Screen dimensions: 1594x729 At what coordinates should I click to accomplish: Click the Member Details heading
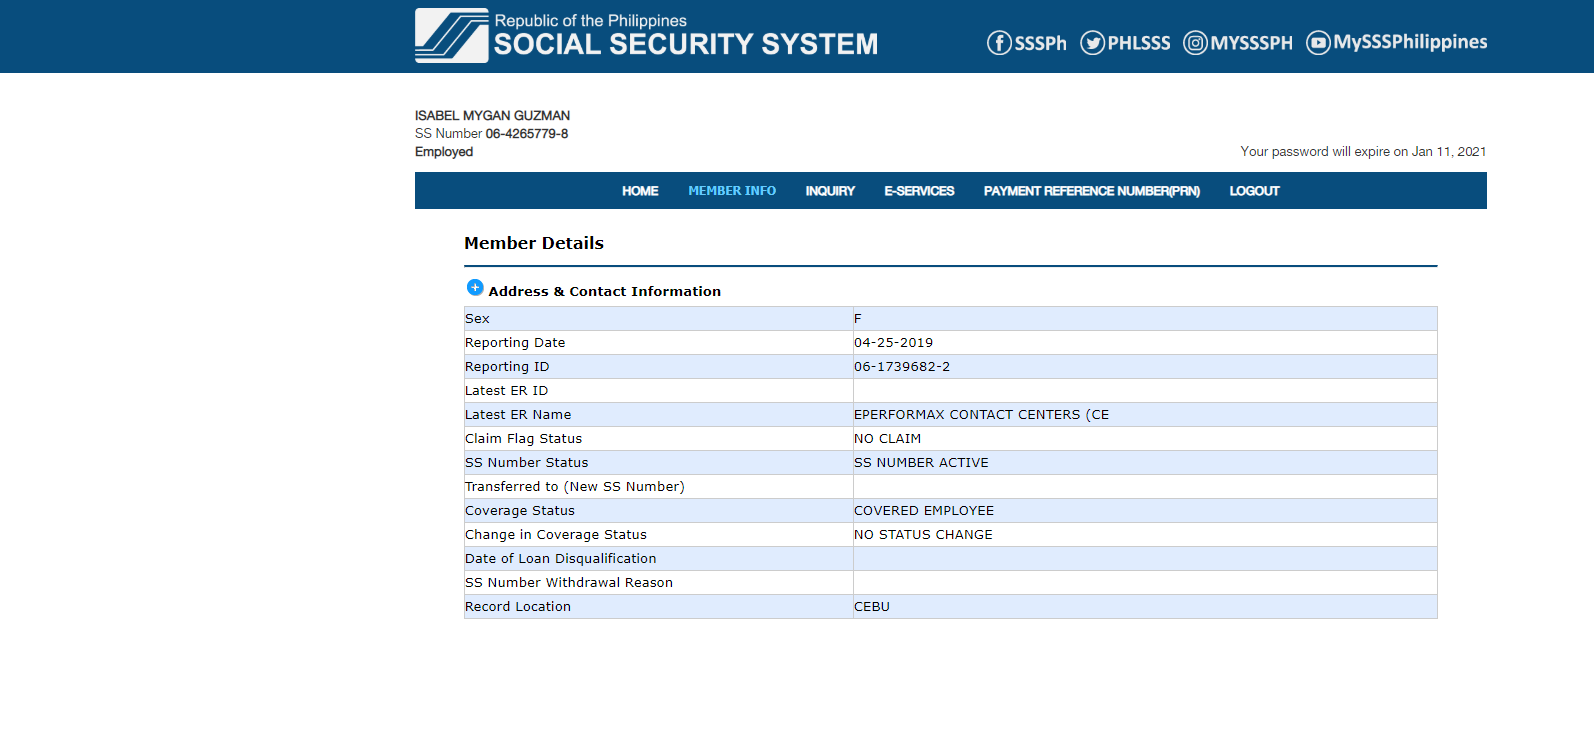click(534, 243)
